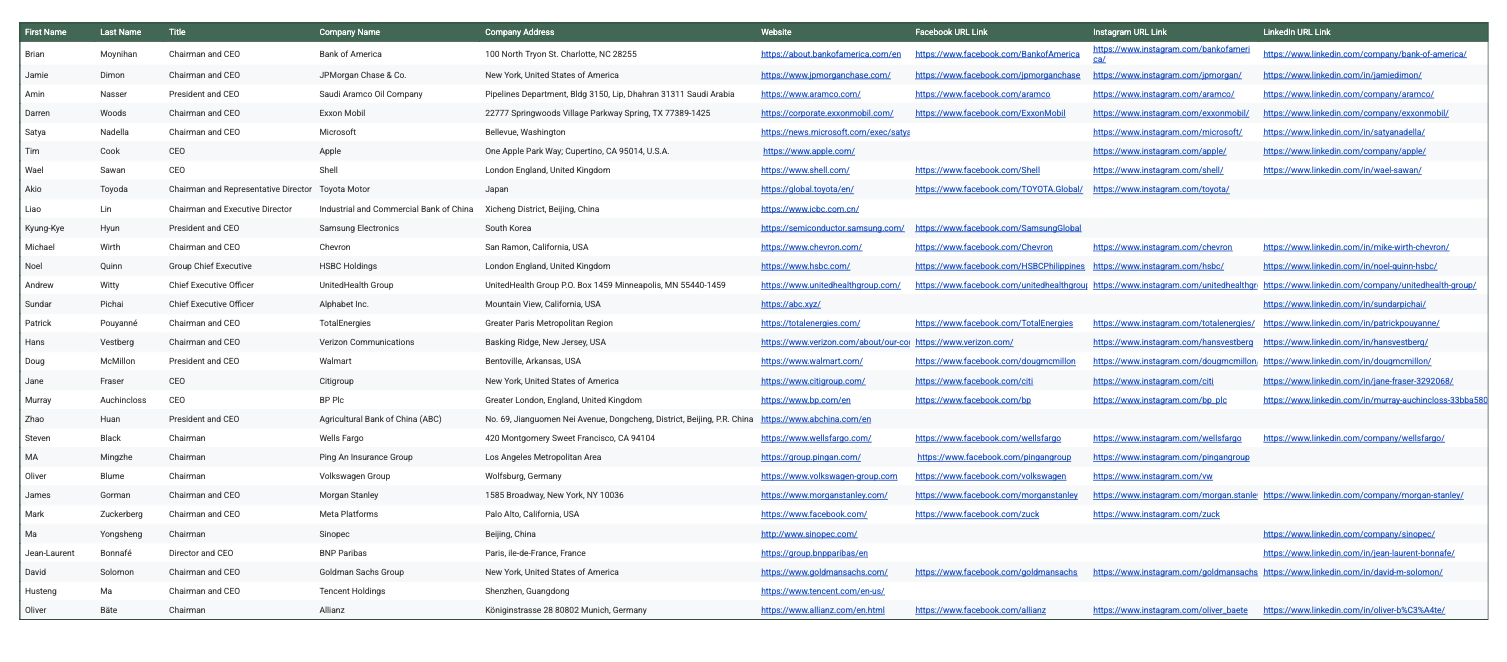Screen dimensions: 1507x662
Task: Click the morganstanley.com website link
Action: [824, 495]
